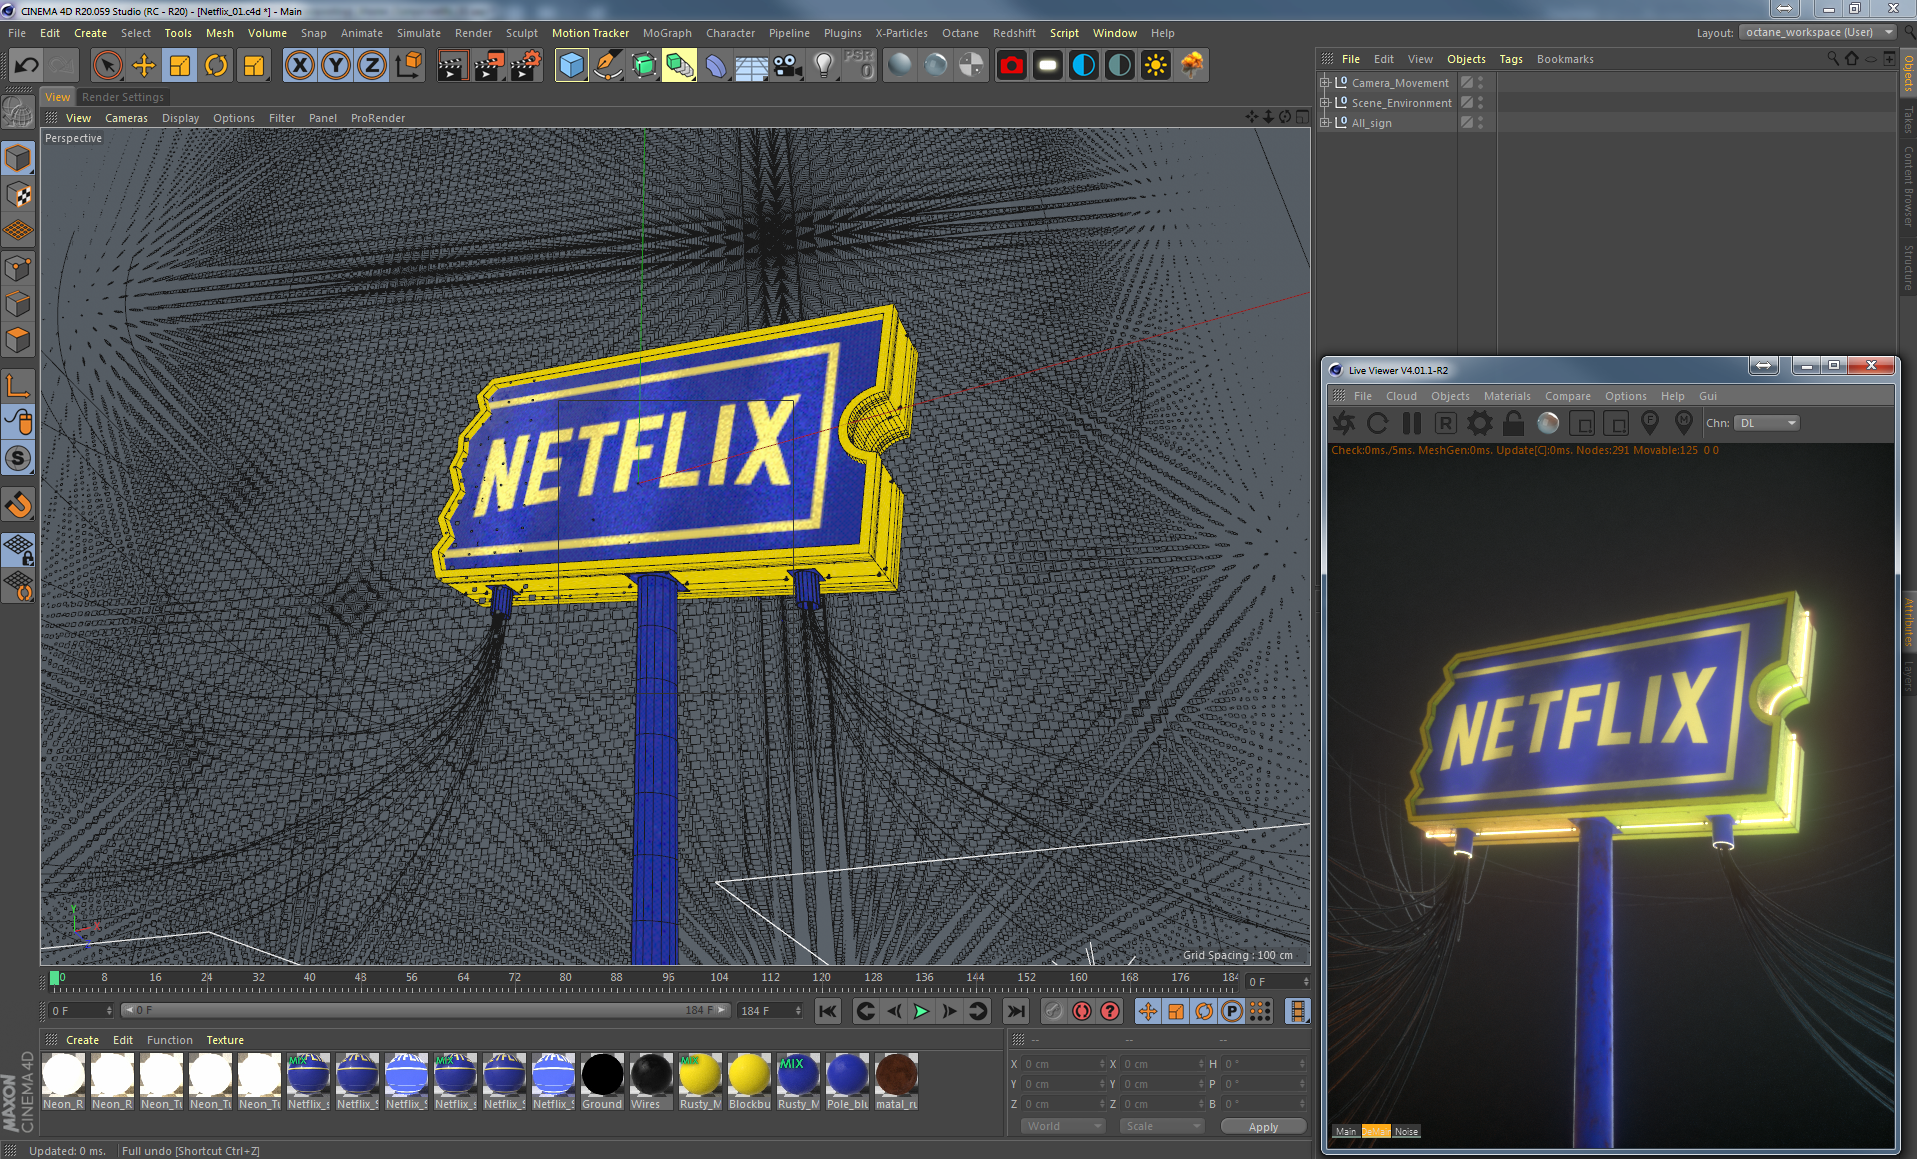Toggle the X axis lock
1917x1159 pixels.
pos(300,65)
